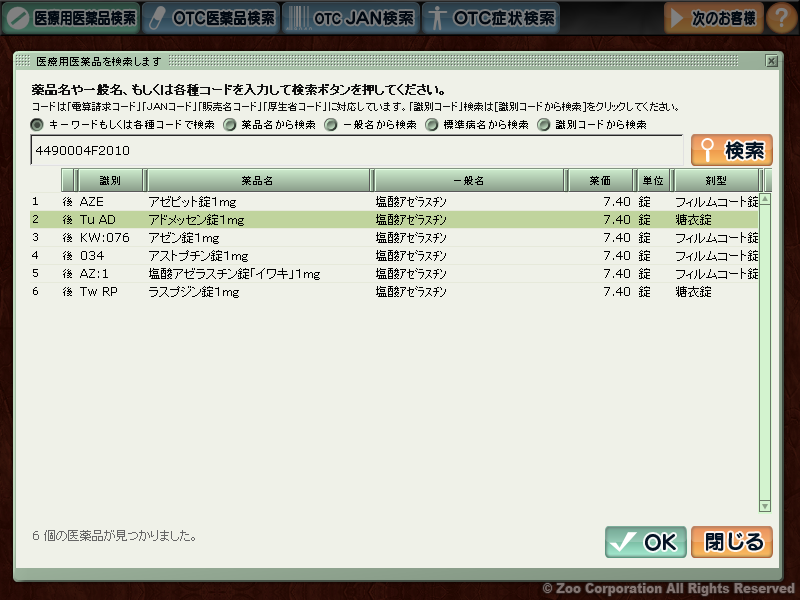The height and width of the screenshot is (600, 800).
Task: Open the OTC JAN検索 tab
Action: tap(351, 18)
